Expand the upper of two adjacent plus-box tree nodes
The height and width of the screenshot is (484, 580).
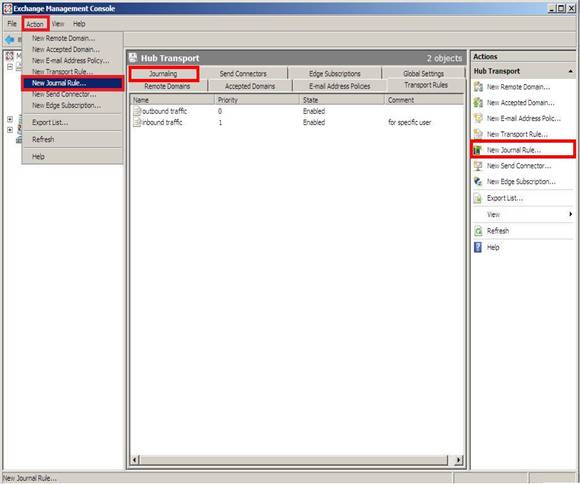(x=10, y=119)
